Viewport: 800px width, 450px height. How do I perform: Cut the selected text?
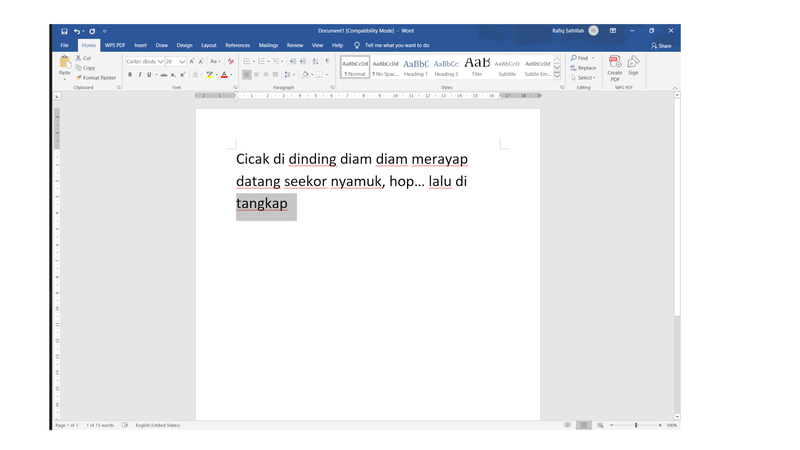pyautogui.click(x=83, y=58)
